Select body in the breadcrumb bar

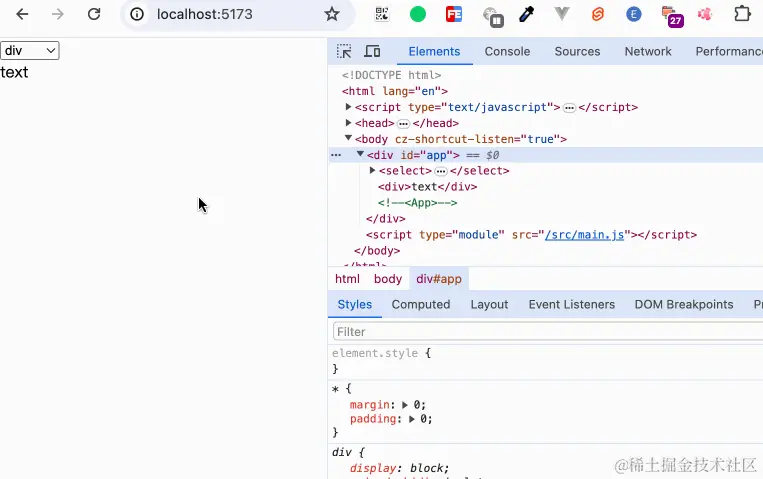[x=388, y=279]
